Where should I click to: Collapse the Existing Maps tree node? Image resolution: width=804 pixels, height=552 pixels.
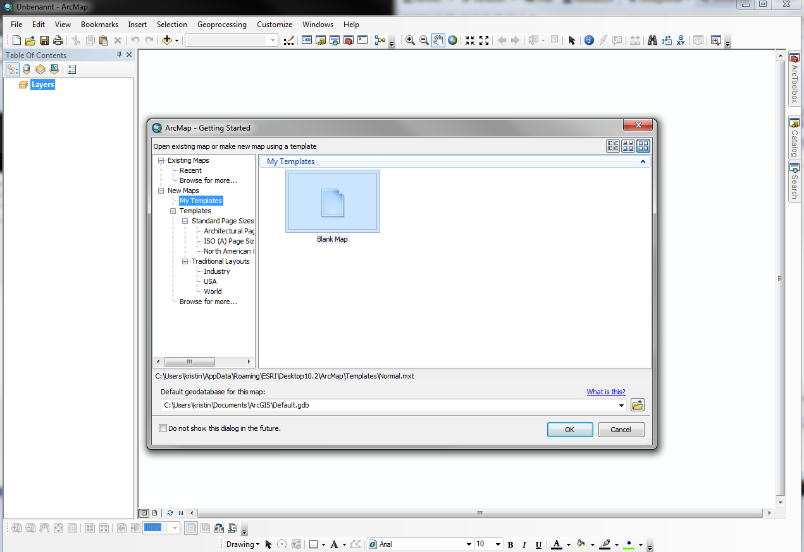tap(161, 160)
